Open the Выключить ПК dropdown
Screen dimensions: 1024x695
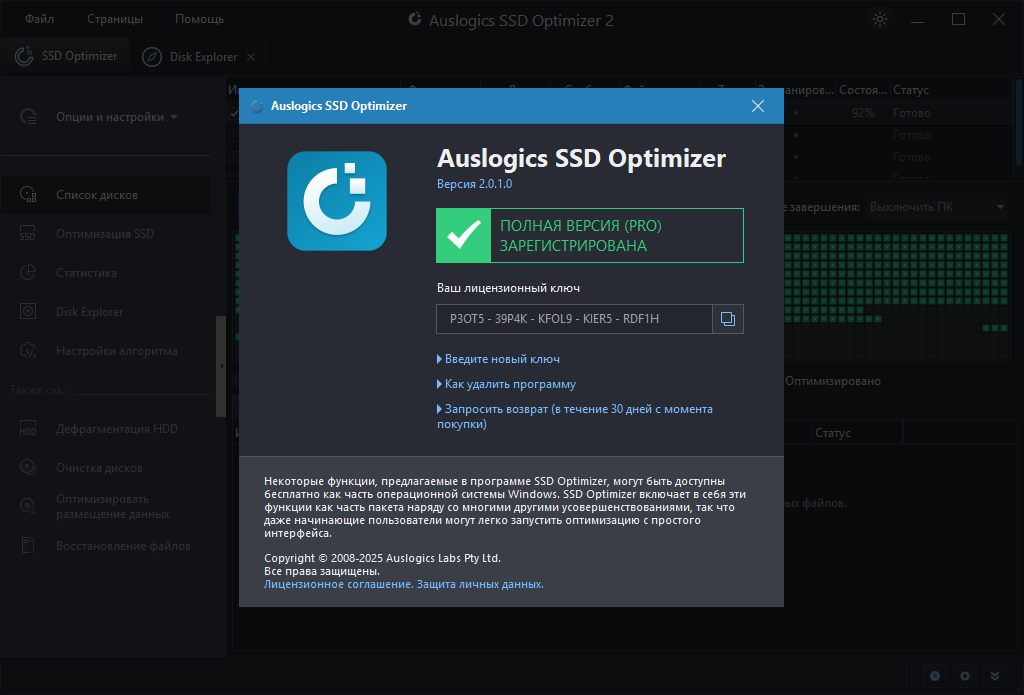click(x=936, y=207)
